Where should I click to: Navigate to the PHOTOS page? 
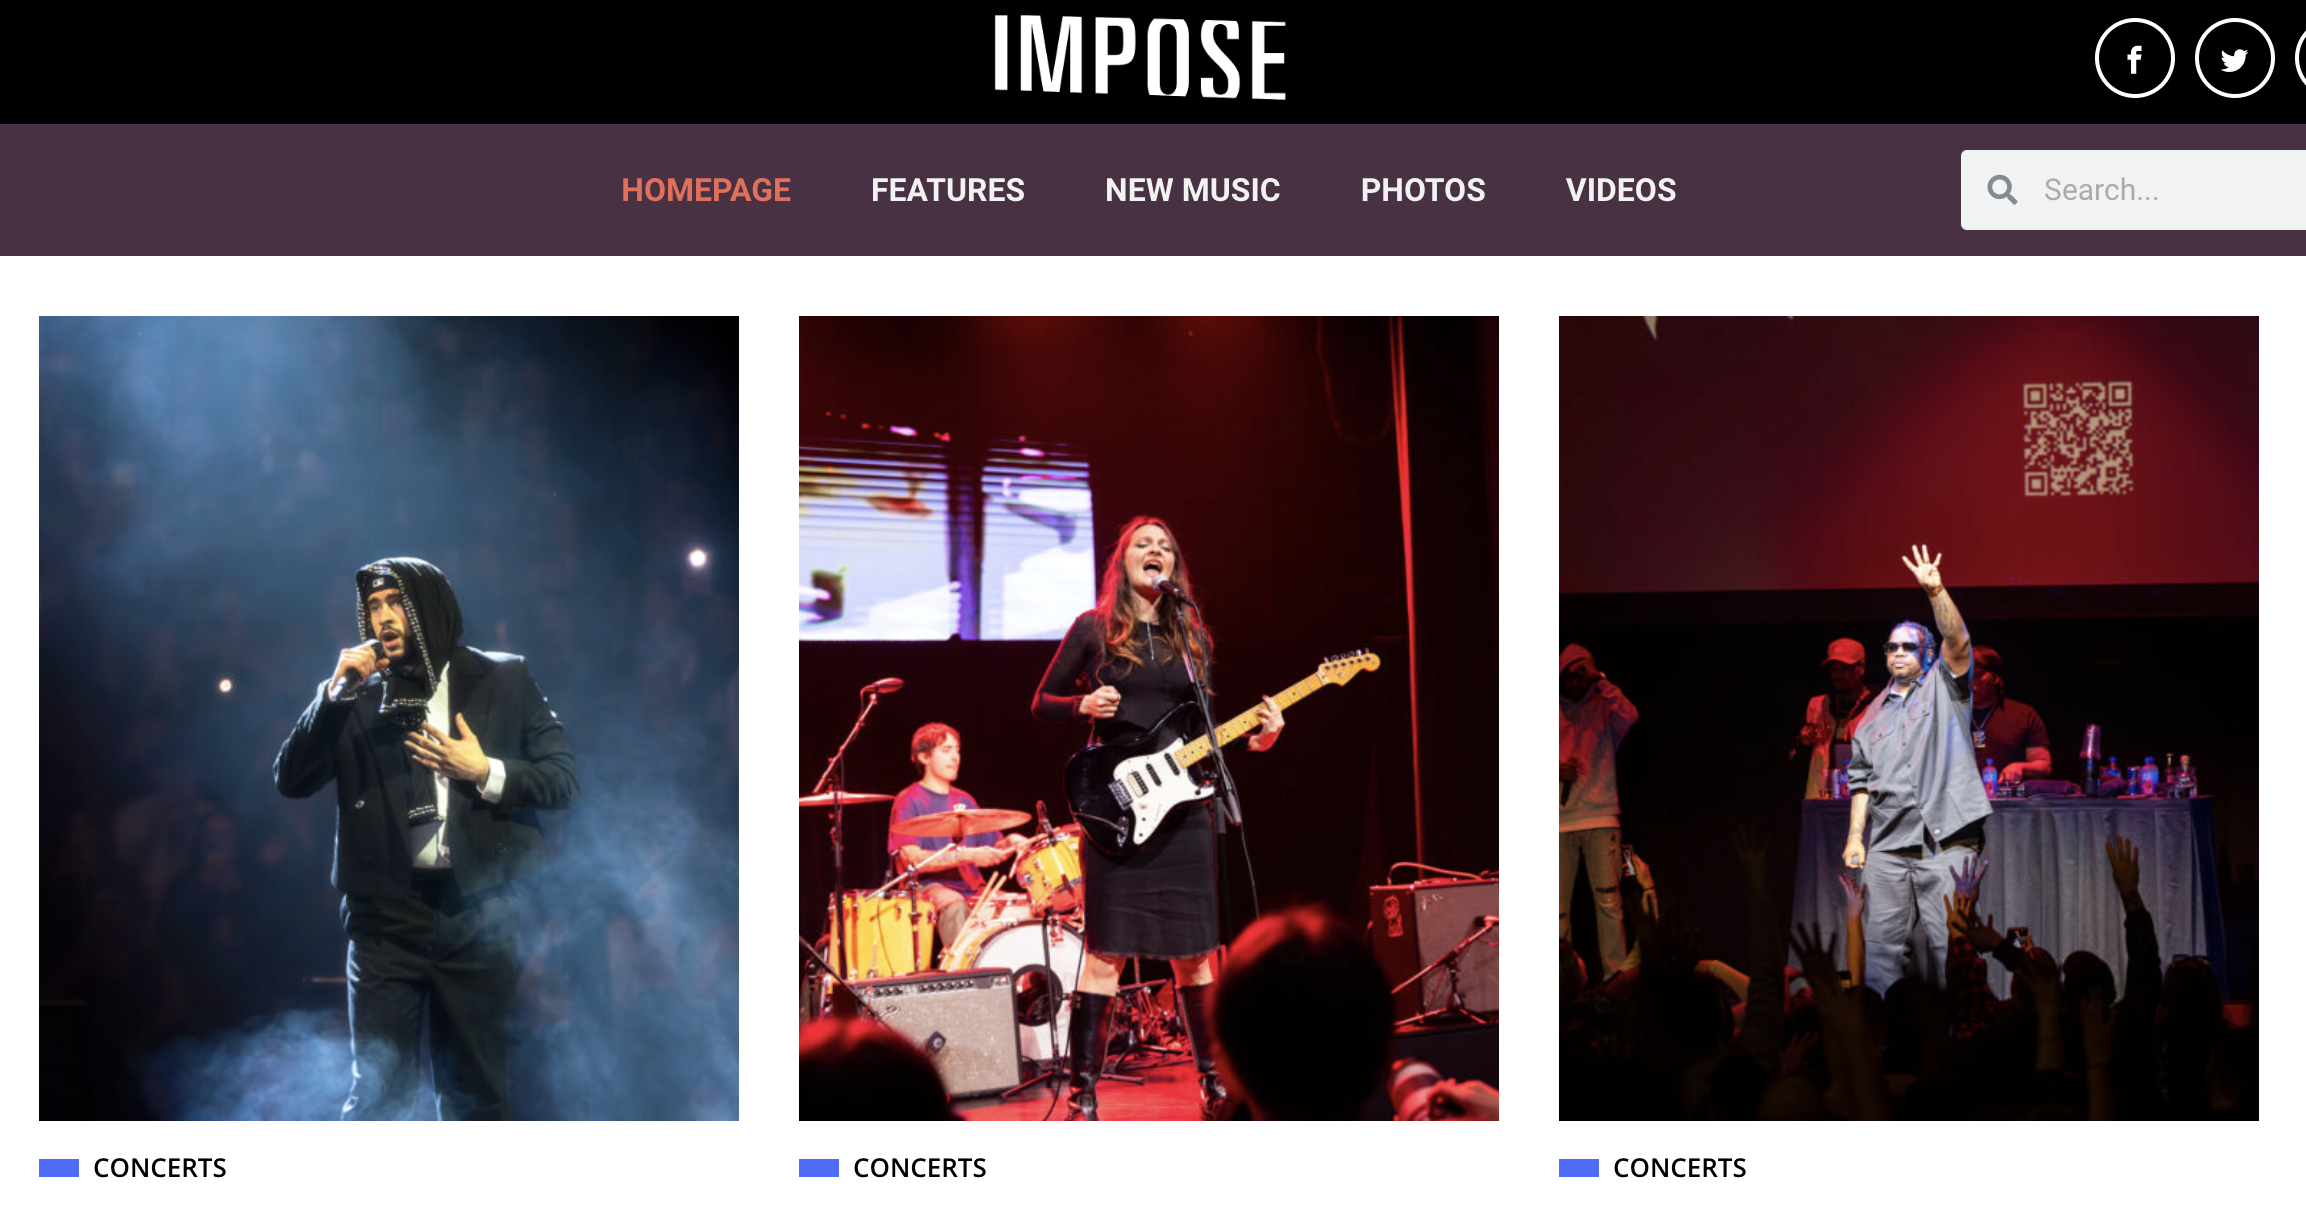[1423, 190]
